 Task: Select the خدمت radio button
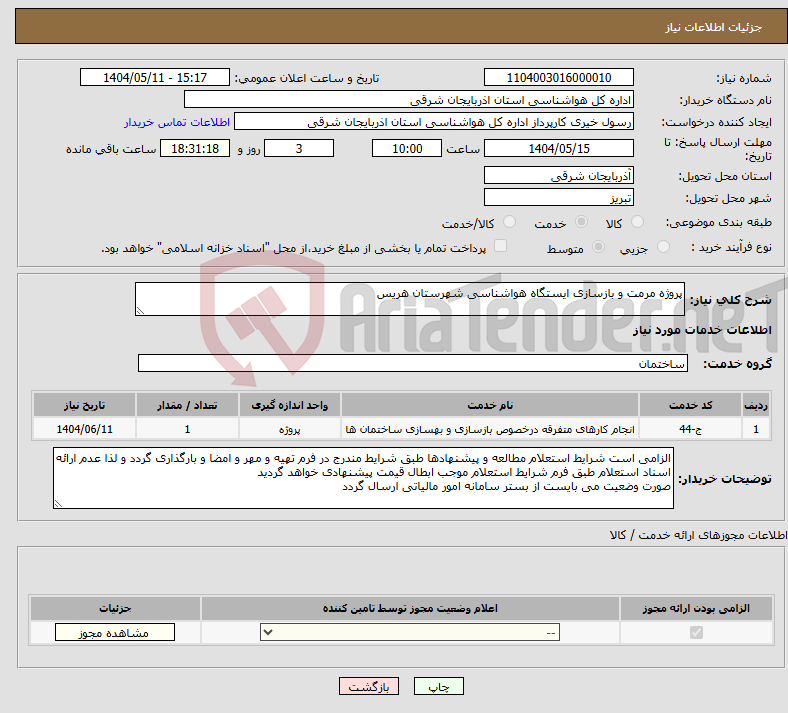(581, 222)
